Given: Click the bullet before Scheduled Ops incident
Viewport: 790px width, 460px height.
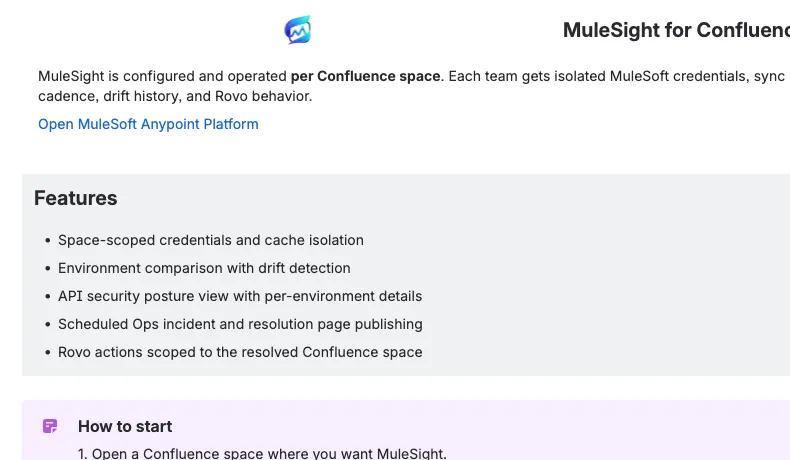Looking at the screenshot, I should pyautogui.click(x=47, y=325).
